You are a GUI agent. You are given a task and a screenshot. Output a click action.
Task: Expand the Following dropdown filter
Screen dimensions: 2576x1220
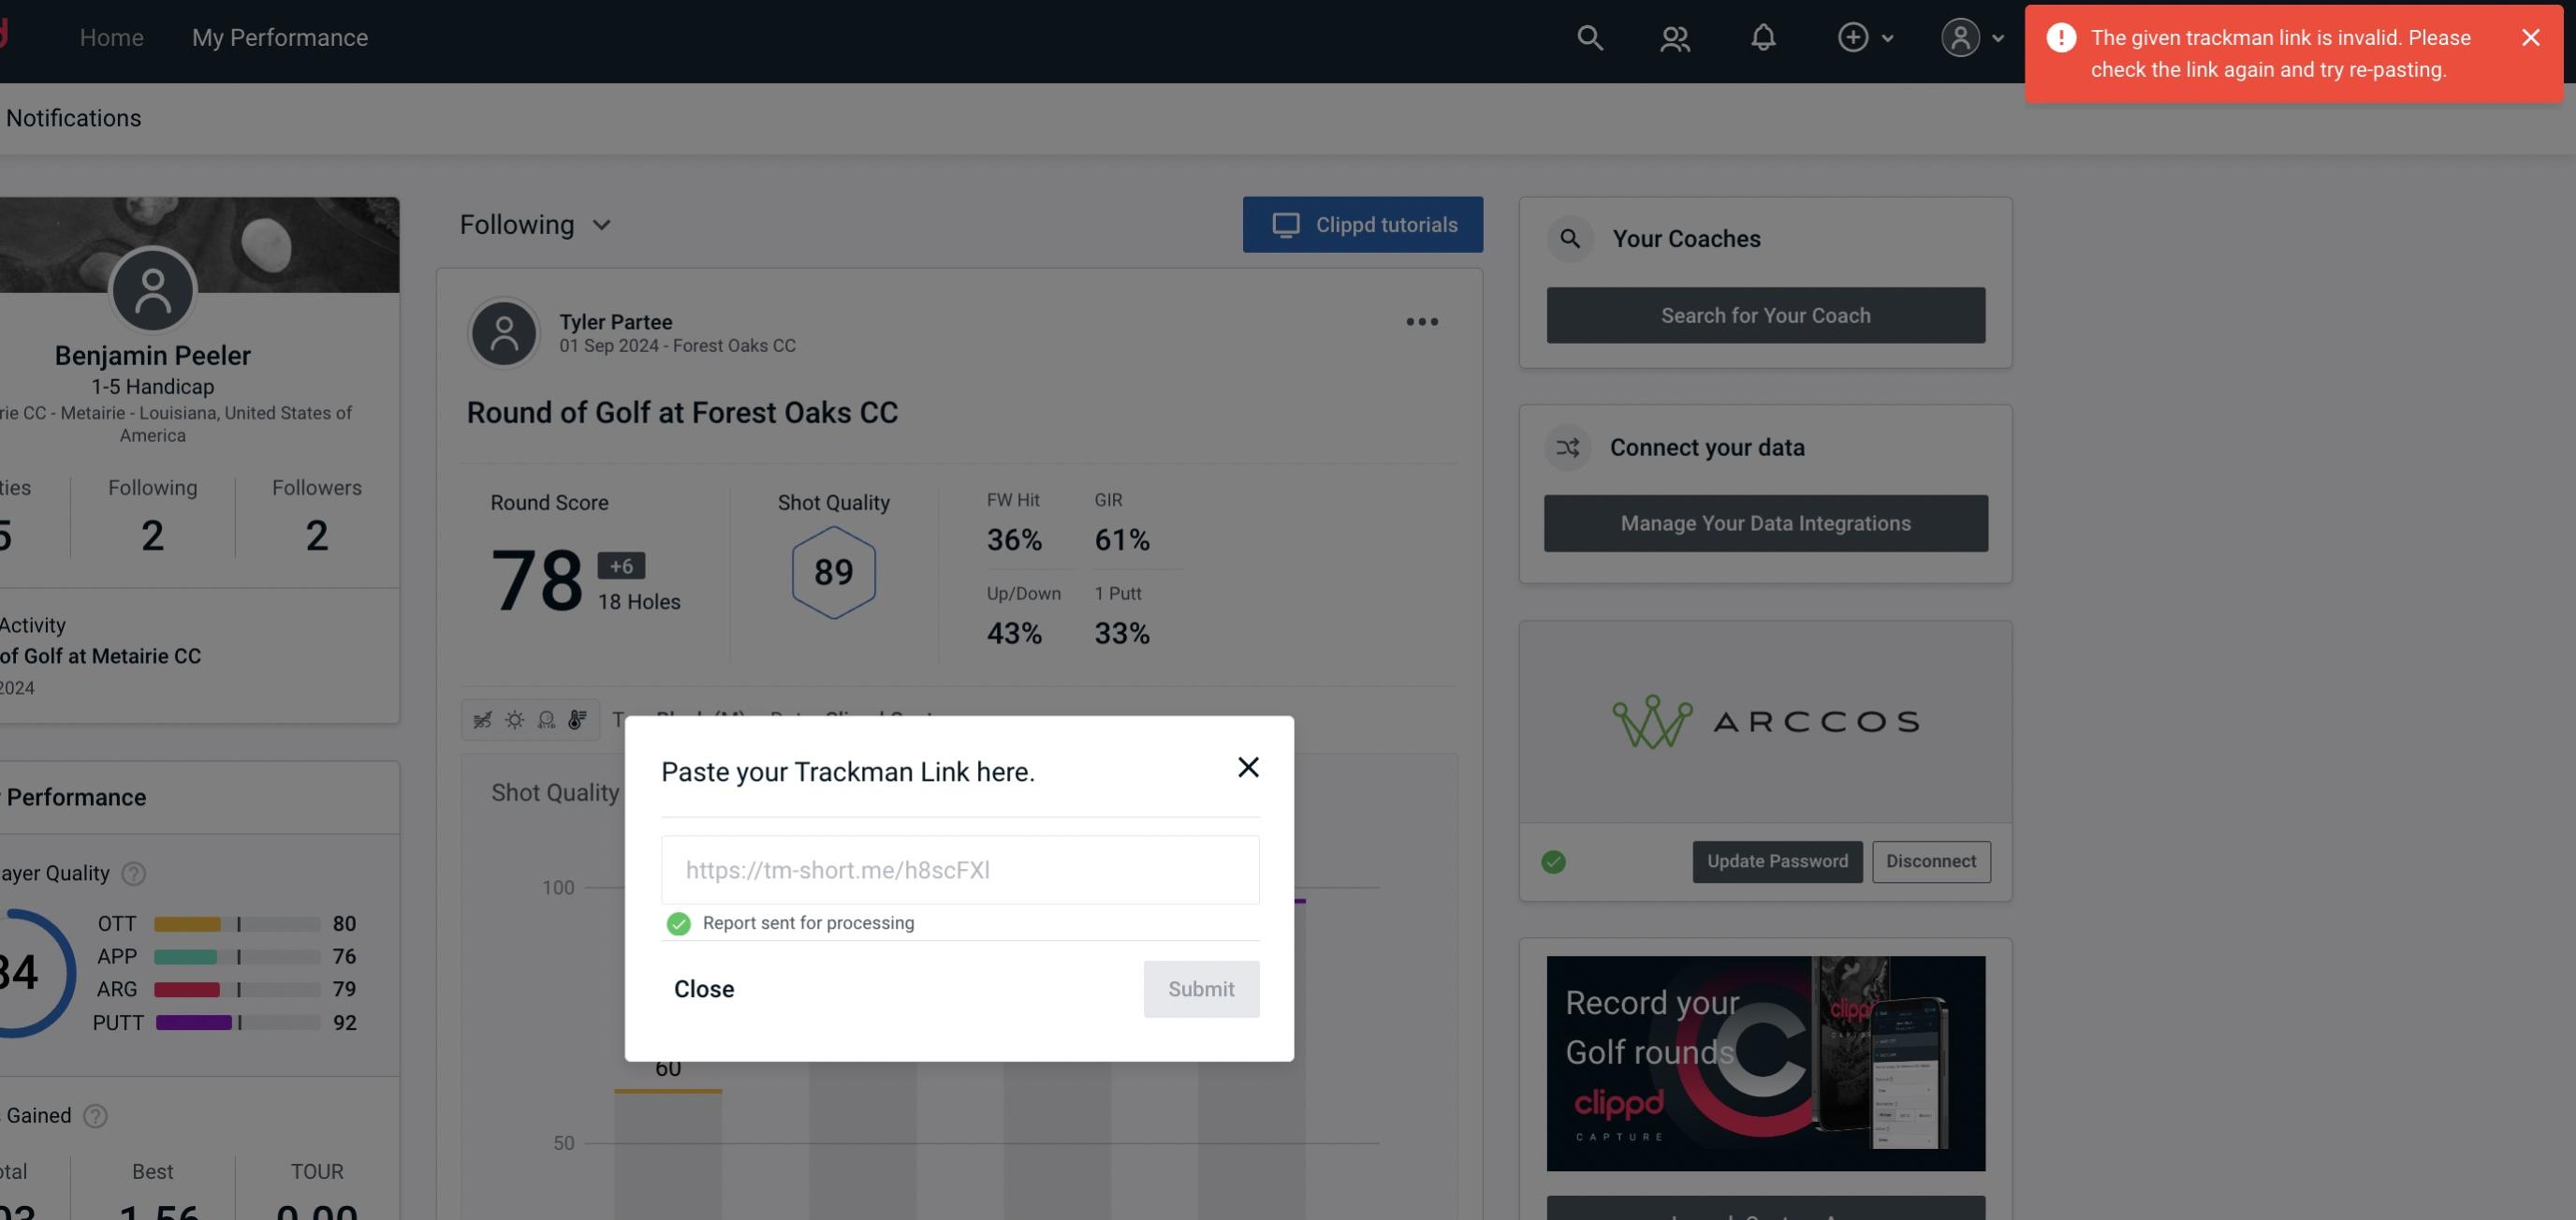(535, 224)
